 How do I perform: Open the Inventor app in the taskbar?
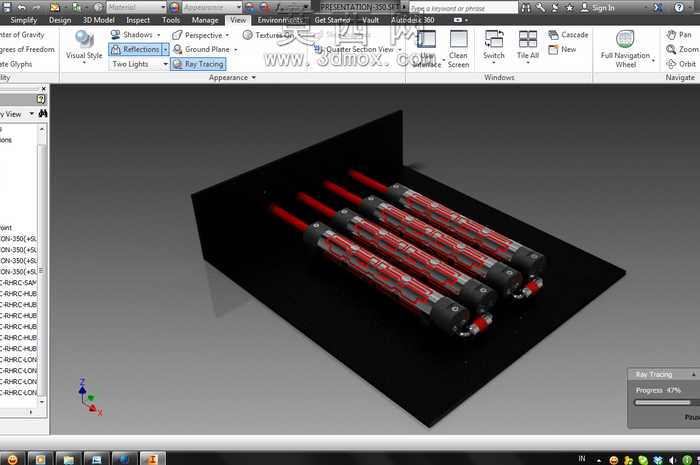pyautogui.click(x=153, y=458)
